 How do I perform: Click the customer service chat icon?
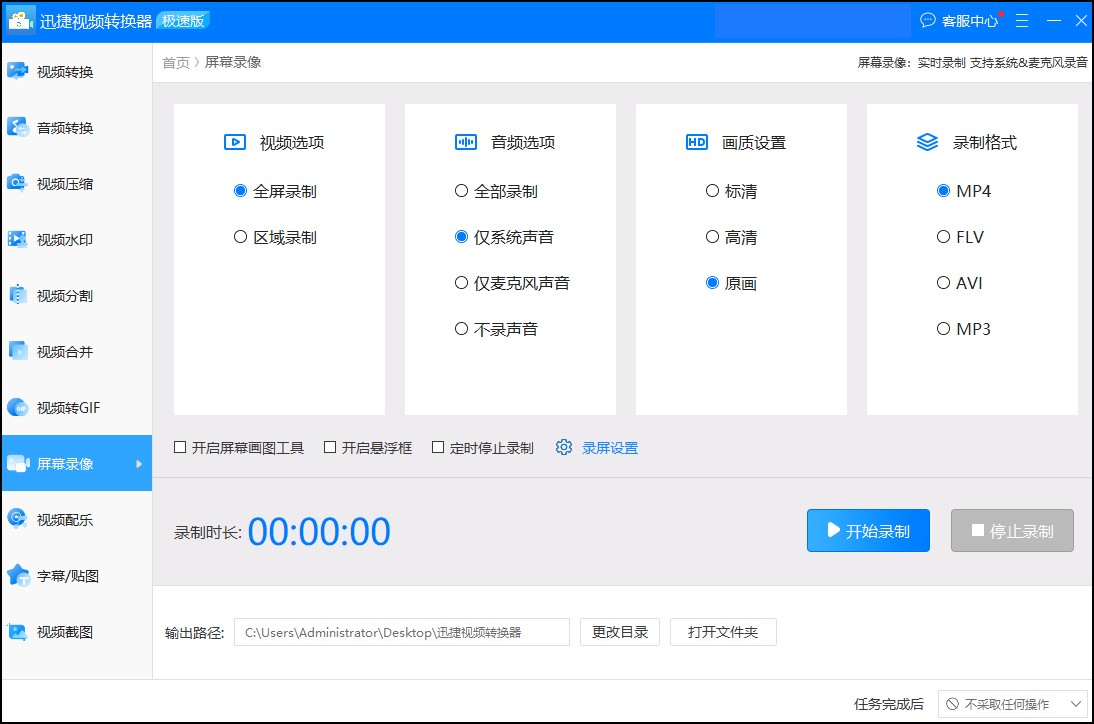(x=928, y=20)
